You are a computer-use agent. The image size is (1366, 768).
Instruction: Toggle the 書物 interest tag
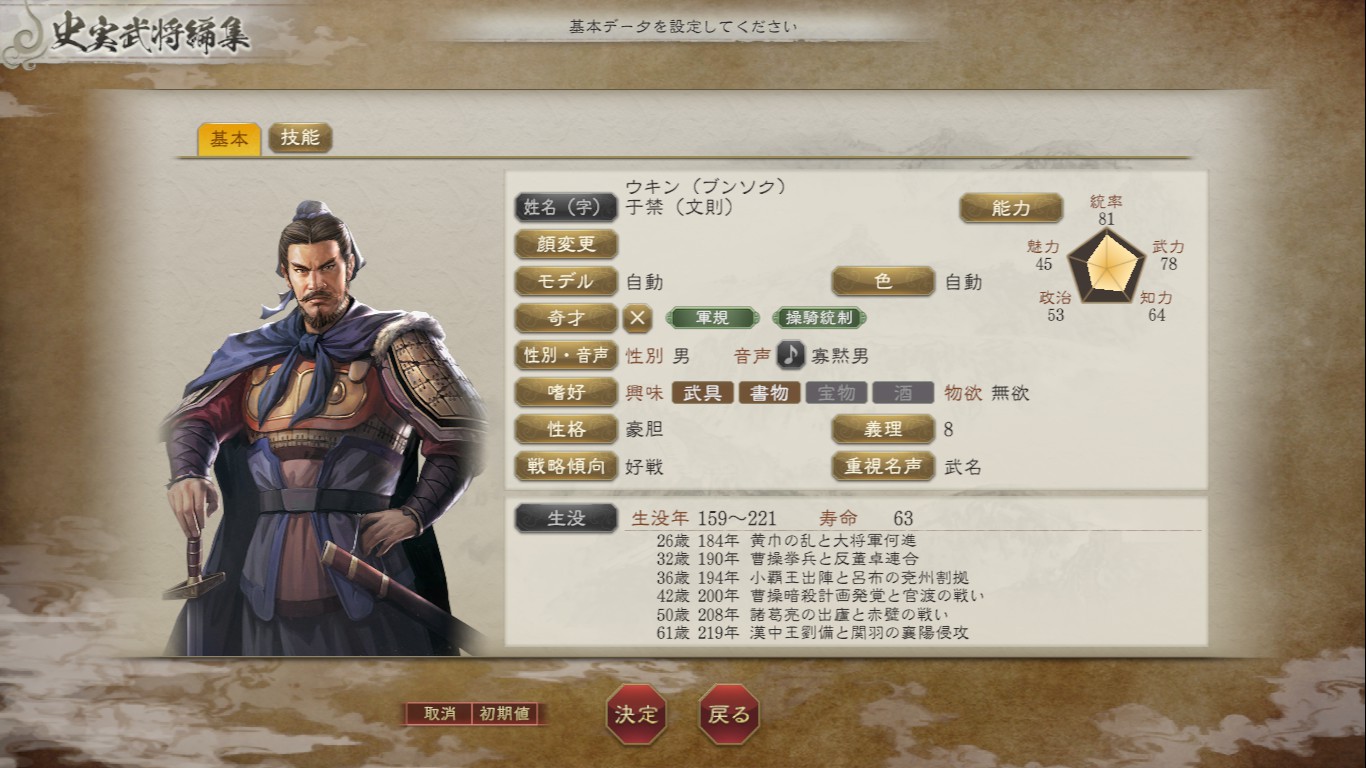pyautogui.click(x=770, y=393)
